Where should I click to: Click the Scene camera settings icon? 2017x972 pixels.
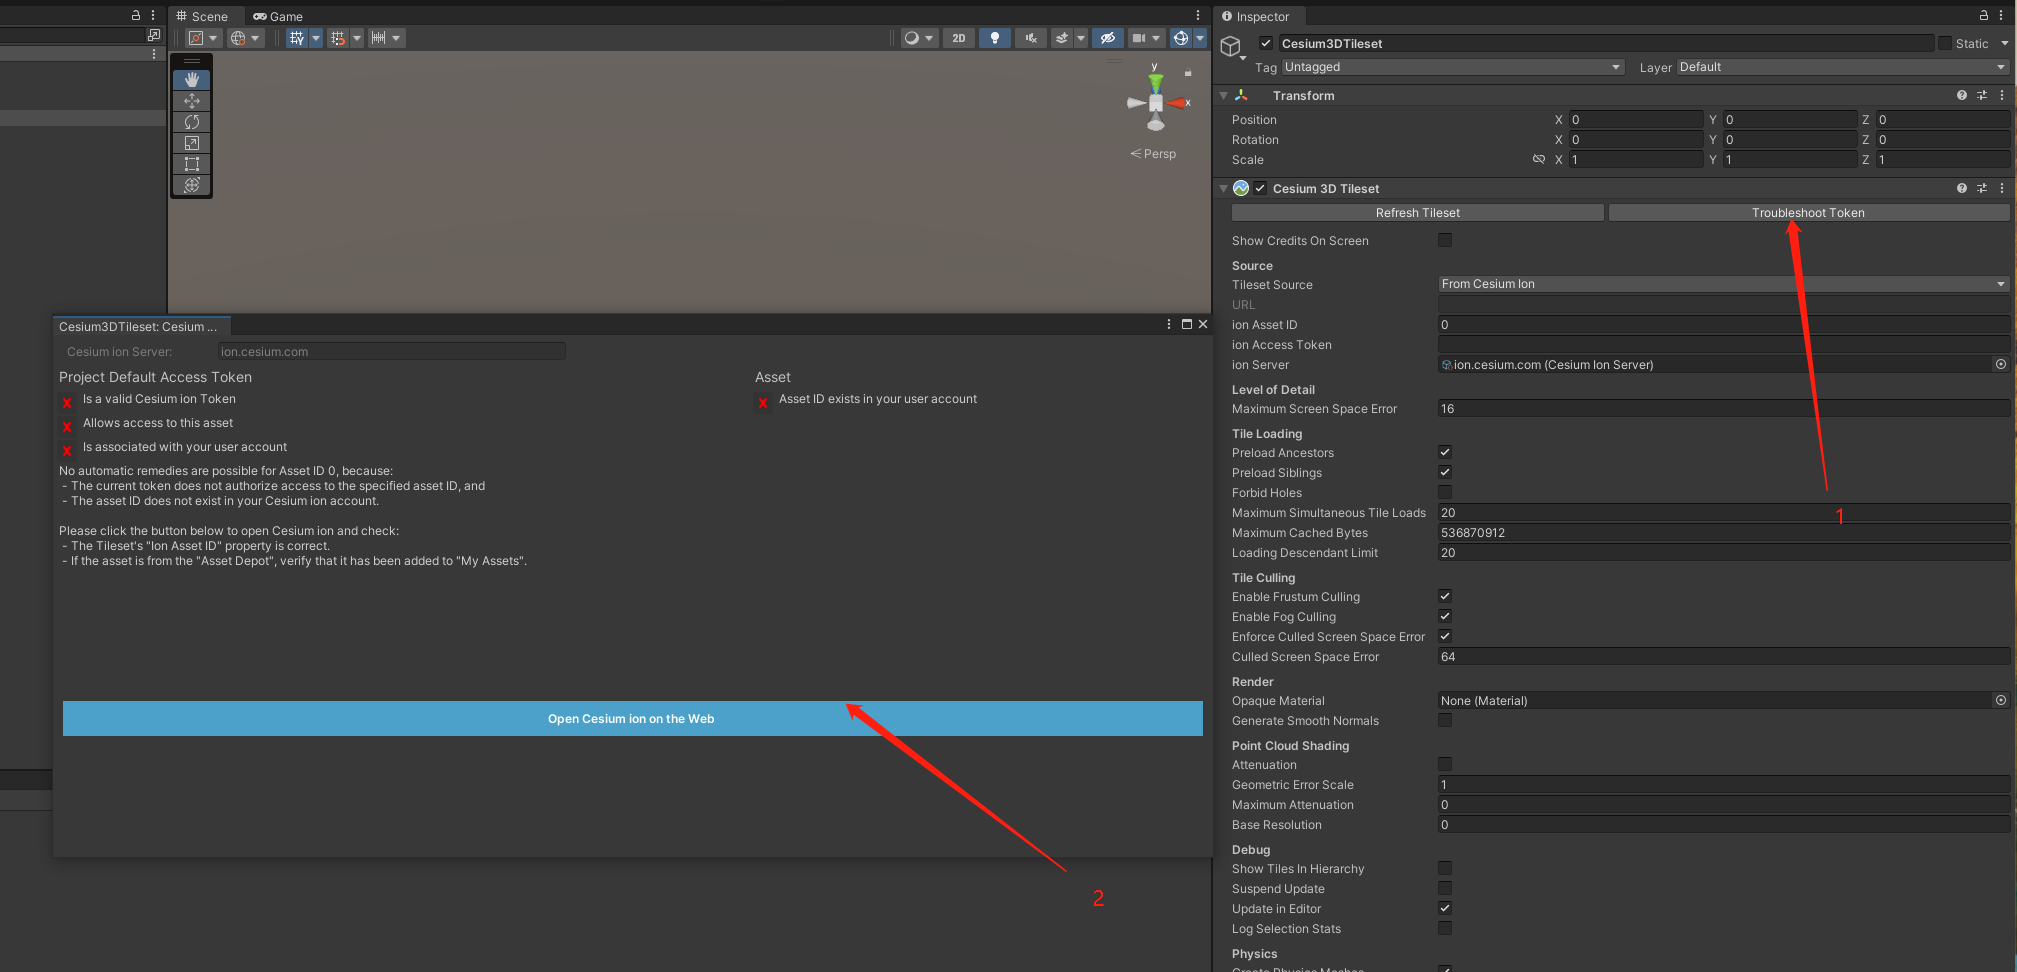click(1139, 38)
